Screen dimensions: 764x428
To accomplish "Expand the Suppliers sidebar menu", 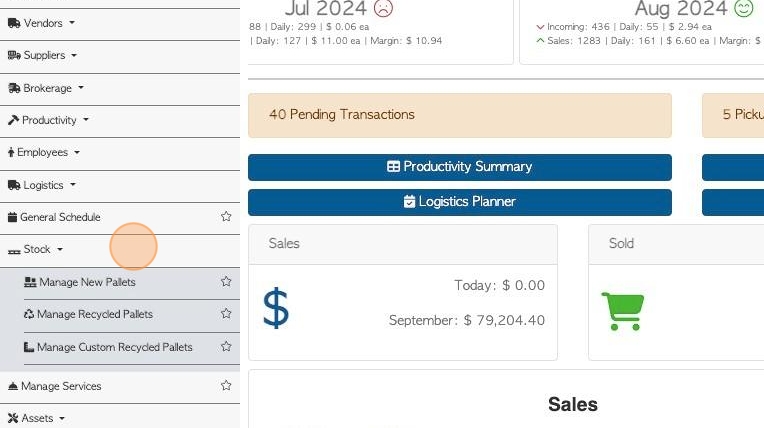I will point(120,56).
